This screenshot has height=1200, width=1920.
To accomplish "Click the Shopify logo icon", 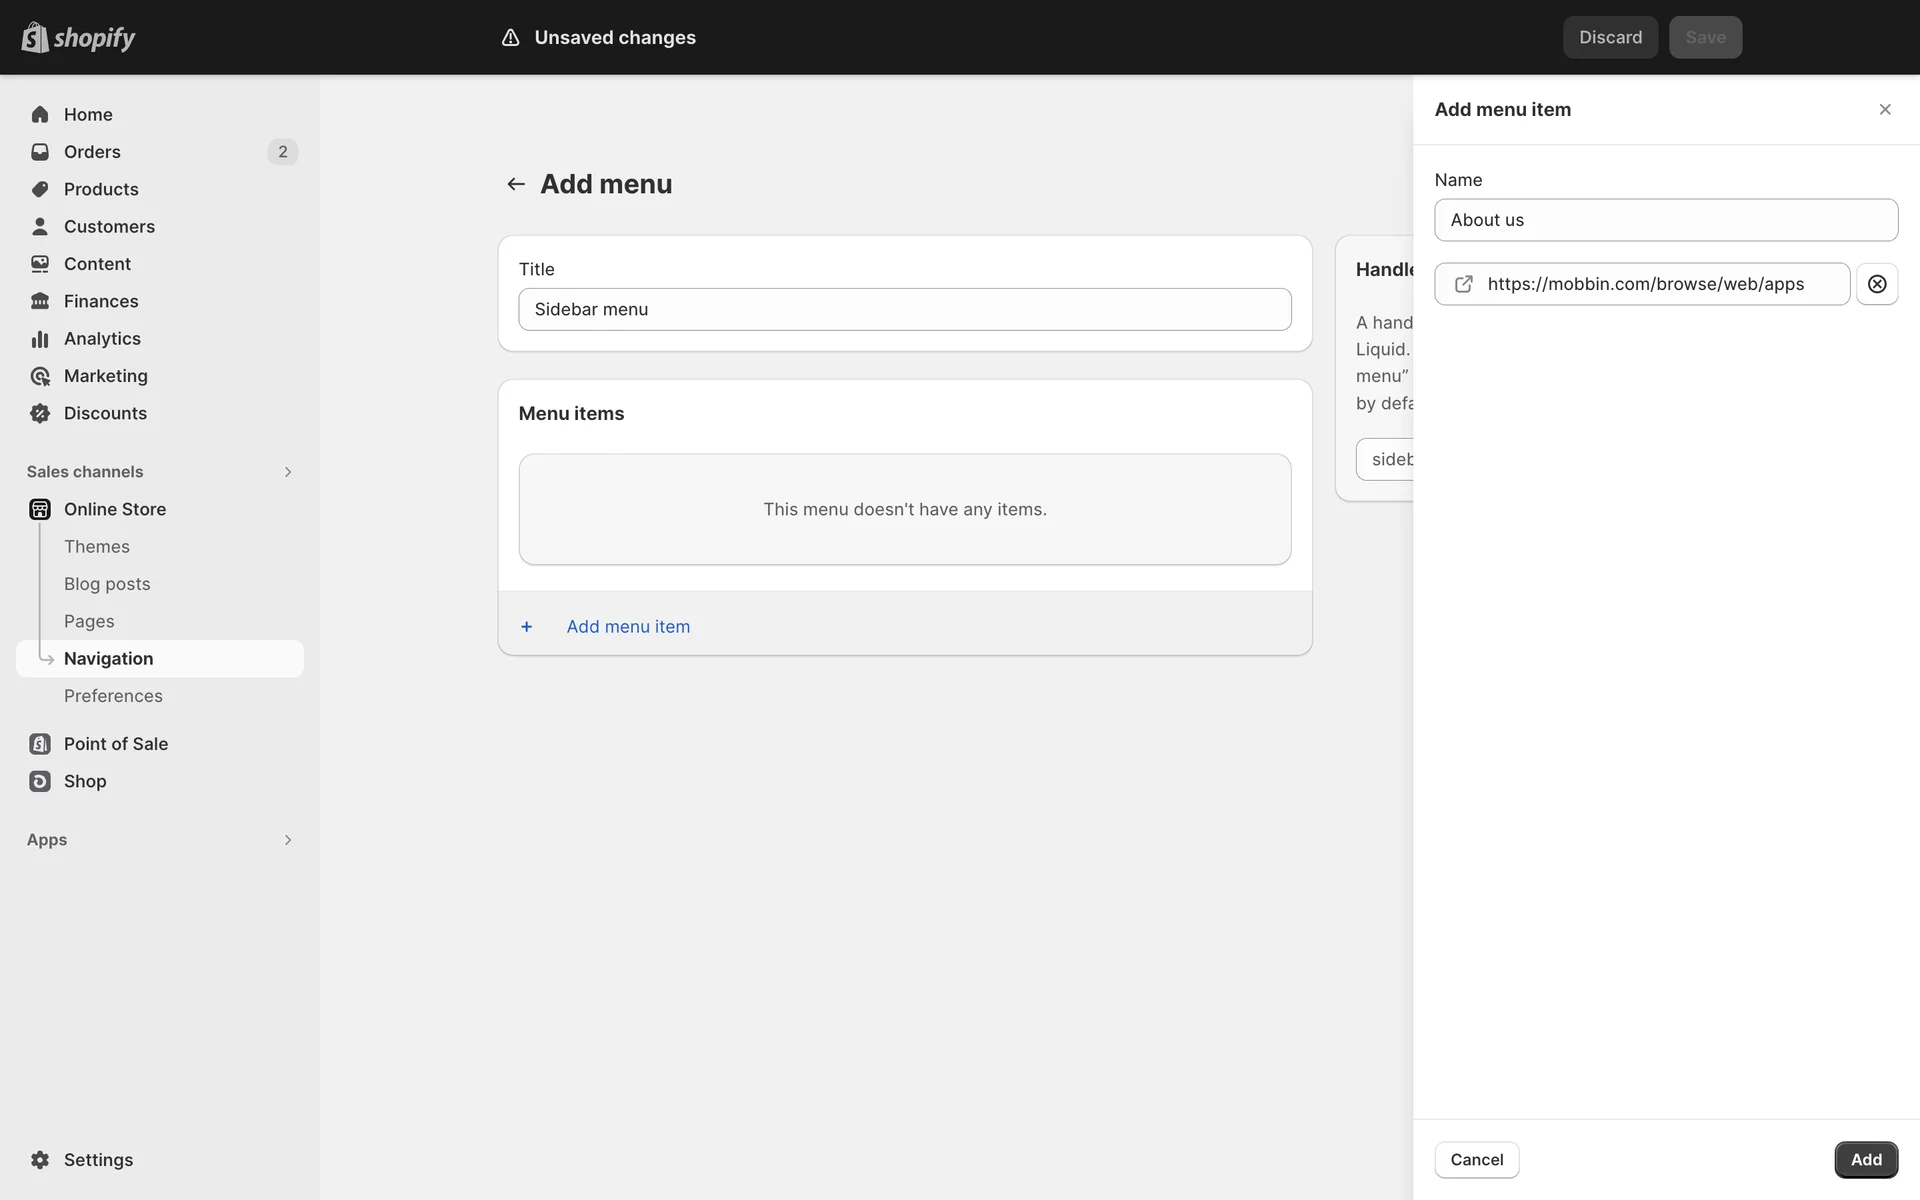I will click(35, 37).
